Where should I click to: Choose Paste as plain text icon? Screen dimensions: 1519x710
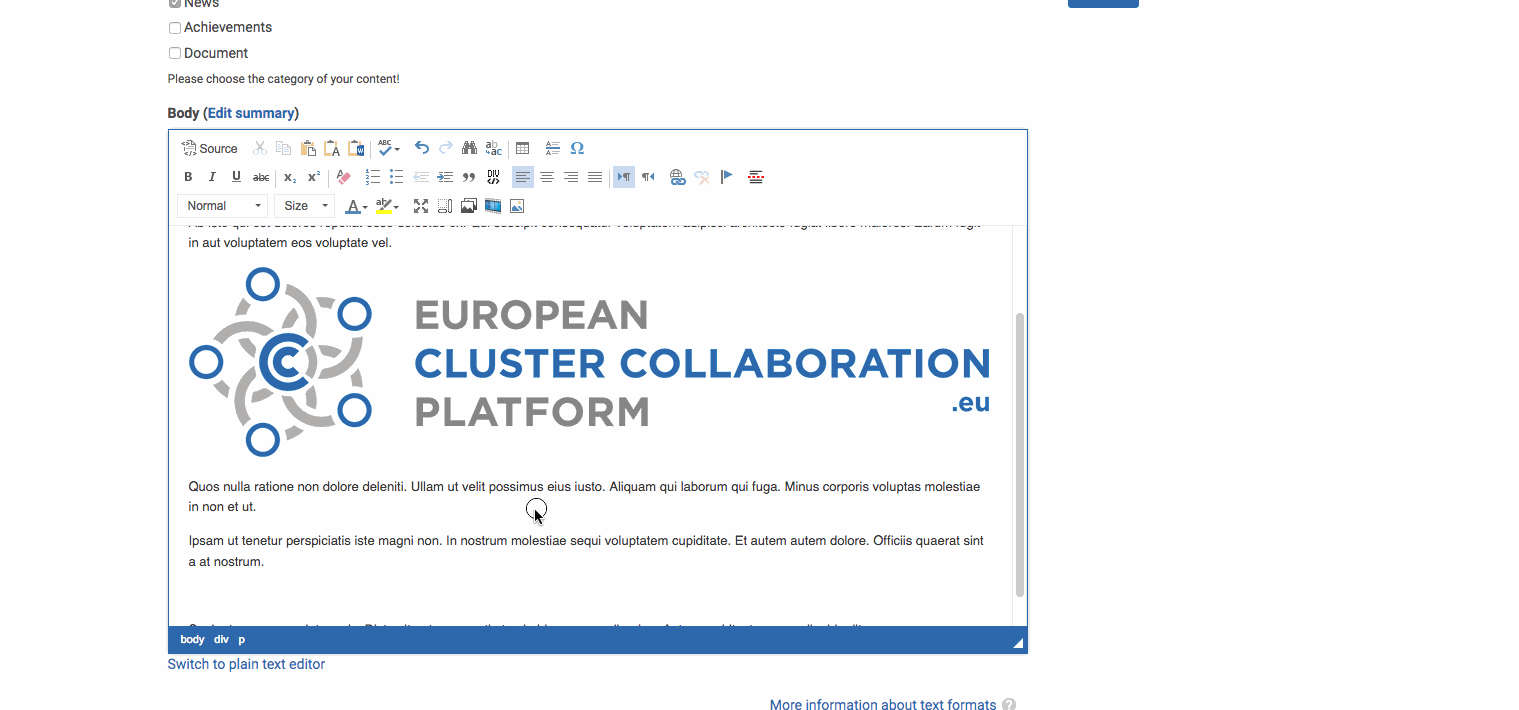(332, 148)
